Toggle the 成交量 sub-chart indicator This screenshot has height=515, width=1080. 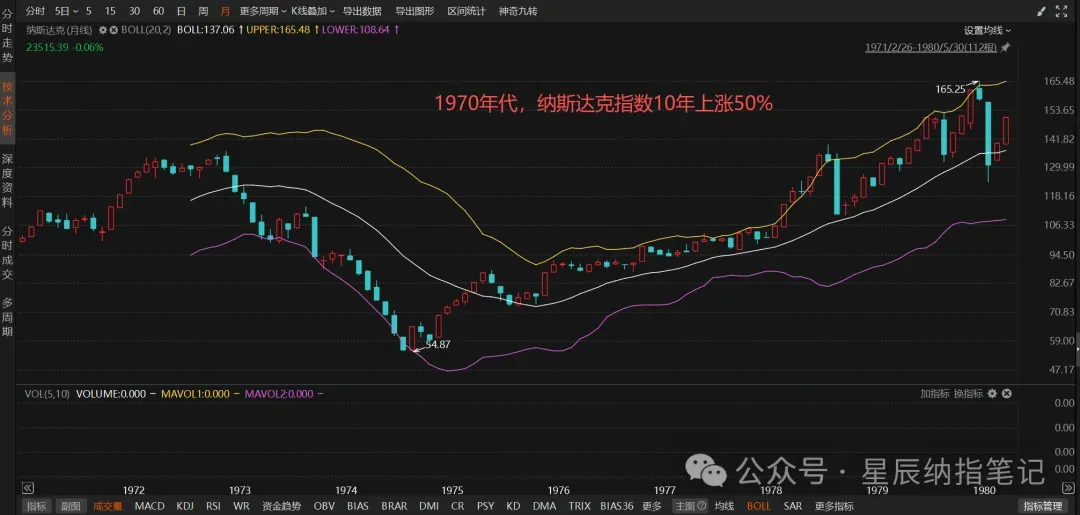(107, 506)
